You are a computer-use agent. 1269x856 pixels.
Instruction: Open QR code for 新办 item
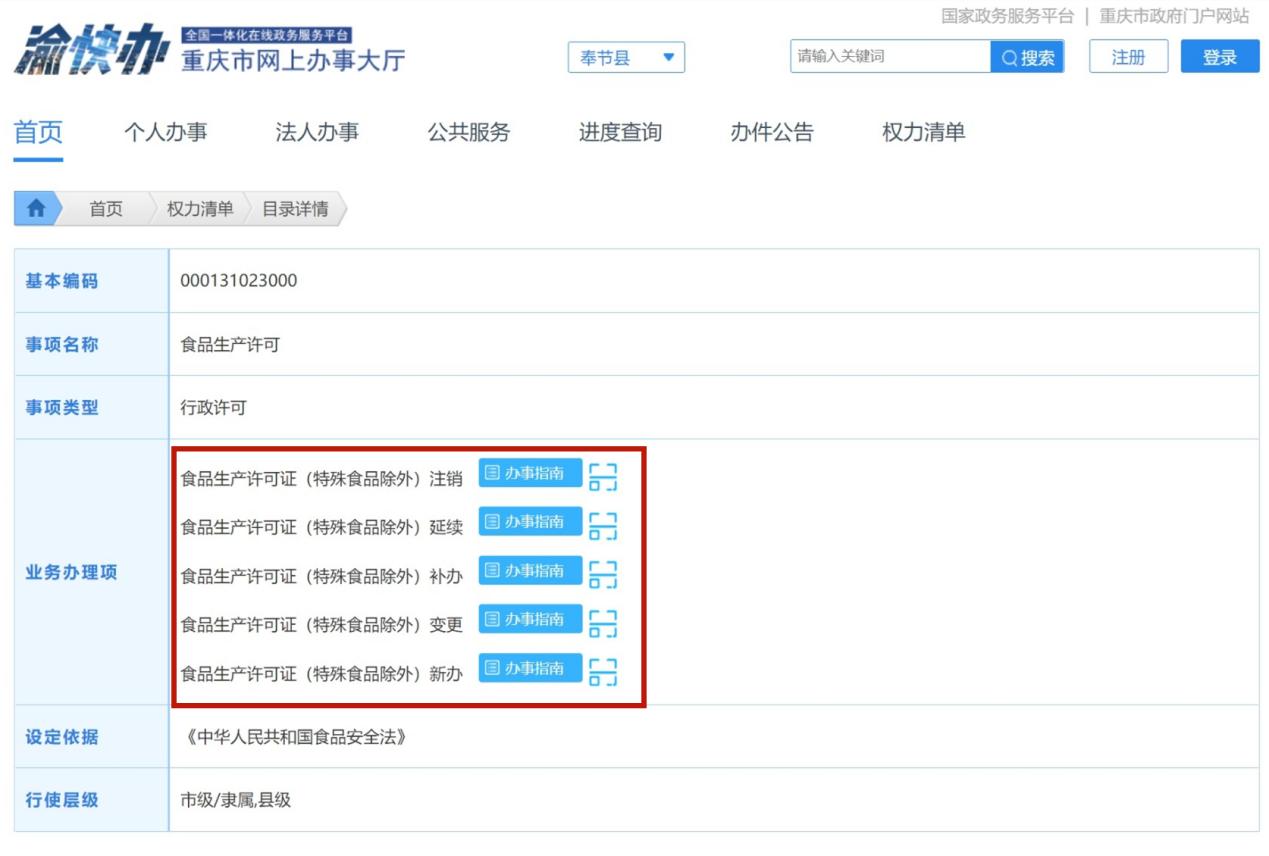[603, 672]
